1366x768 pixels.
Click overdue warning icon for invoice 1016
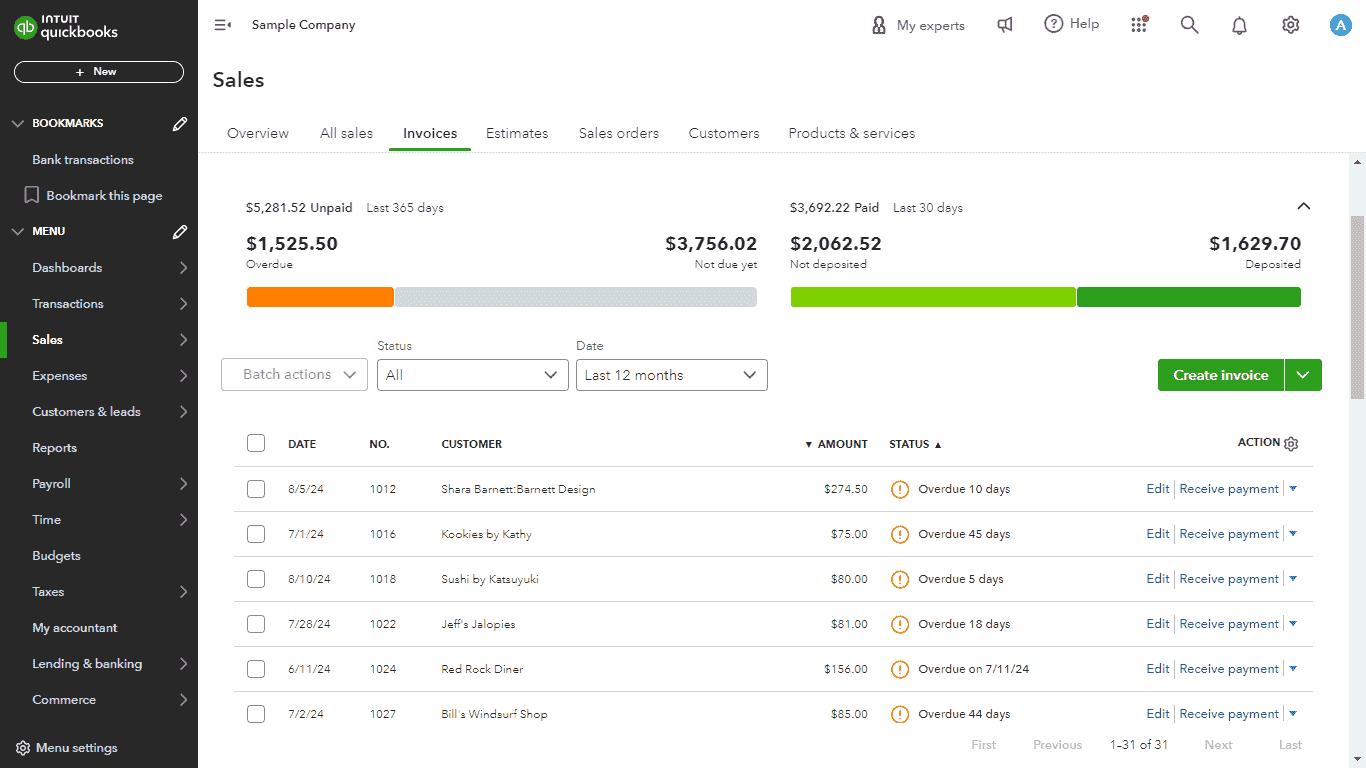[900, 534]
